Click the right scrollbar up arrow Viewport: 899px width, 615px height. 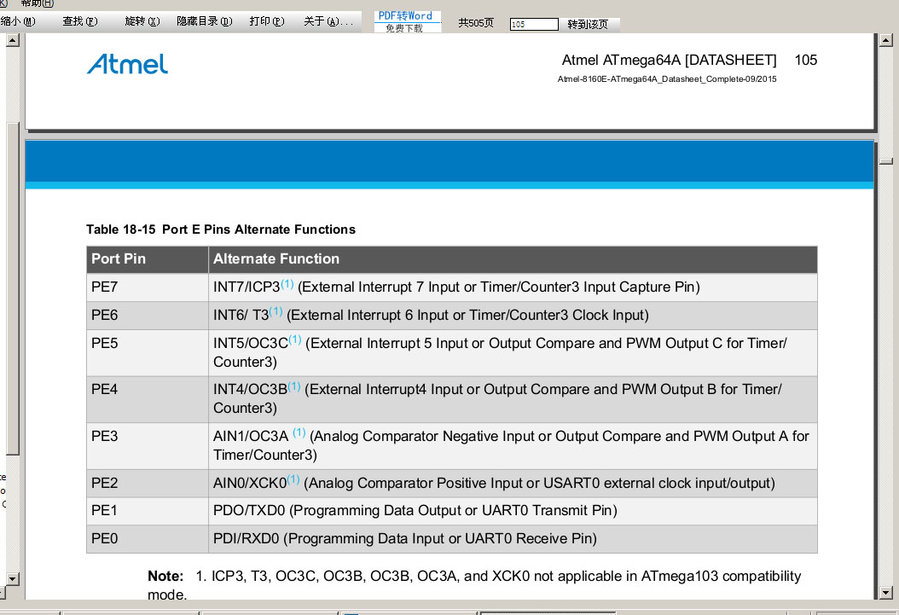886,42
